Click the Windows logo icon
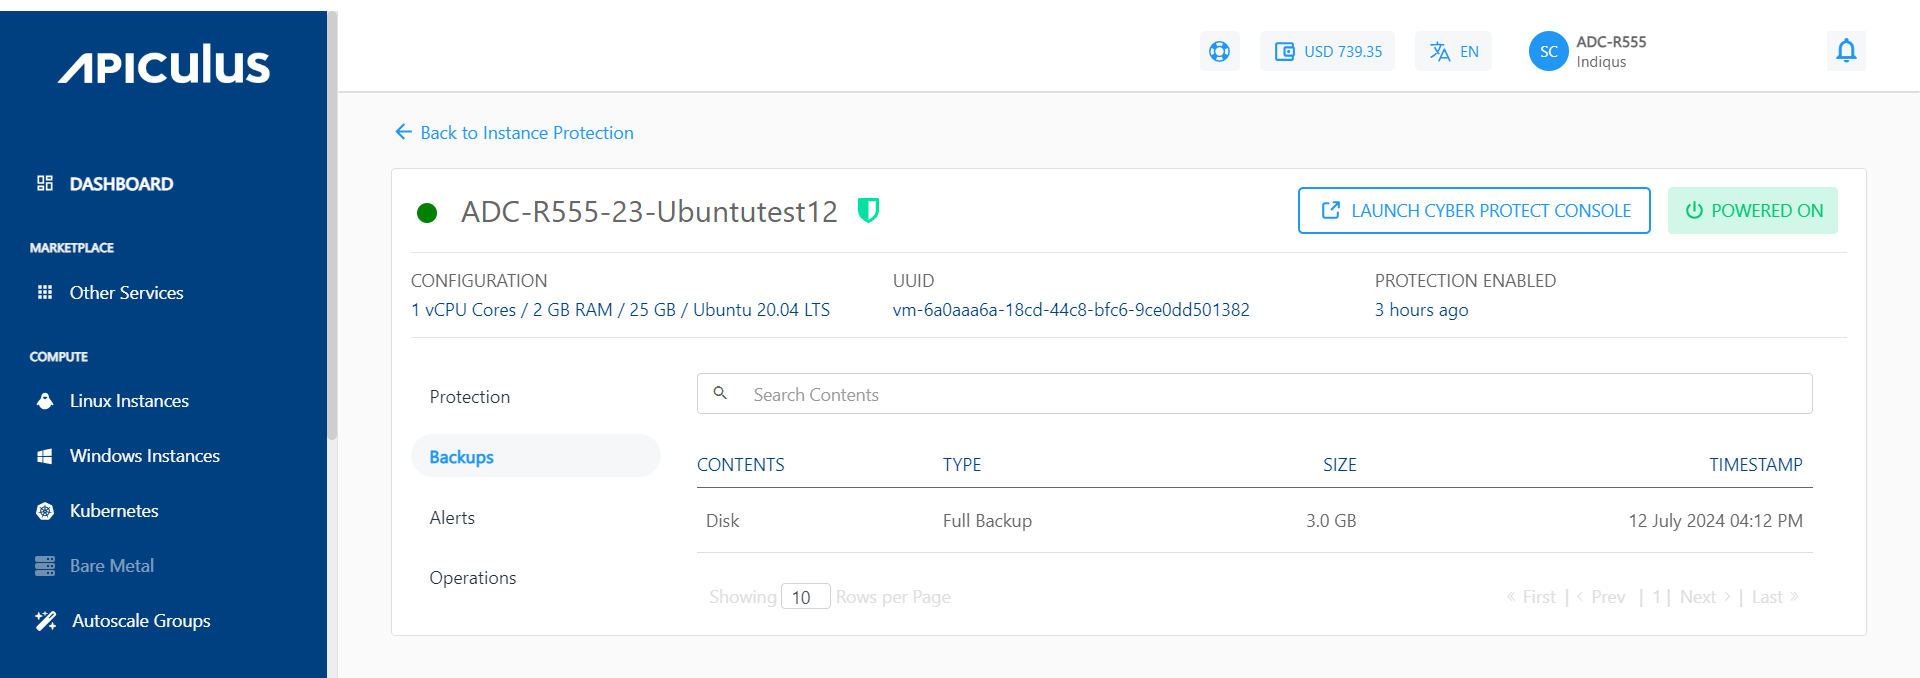The image size is (1920, 678). pyautogui.click(x=45, y=456)
